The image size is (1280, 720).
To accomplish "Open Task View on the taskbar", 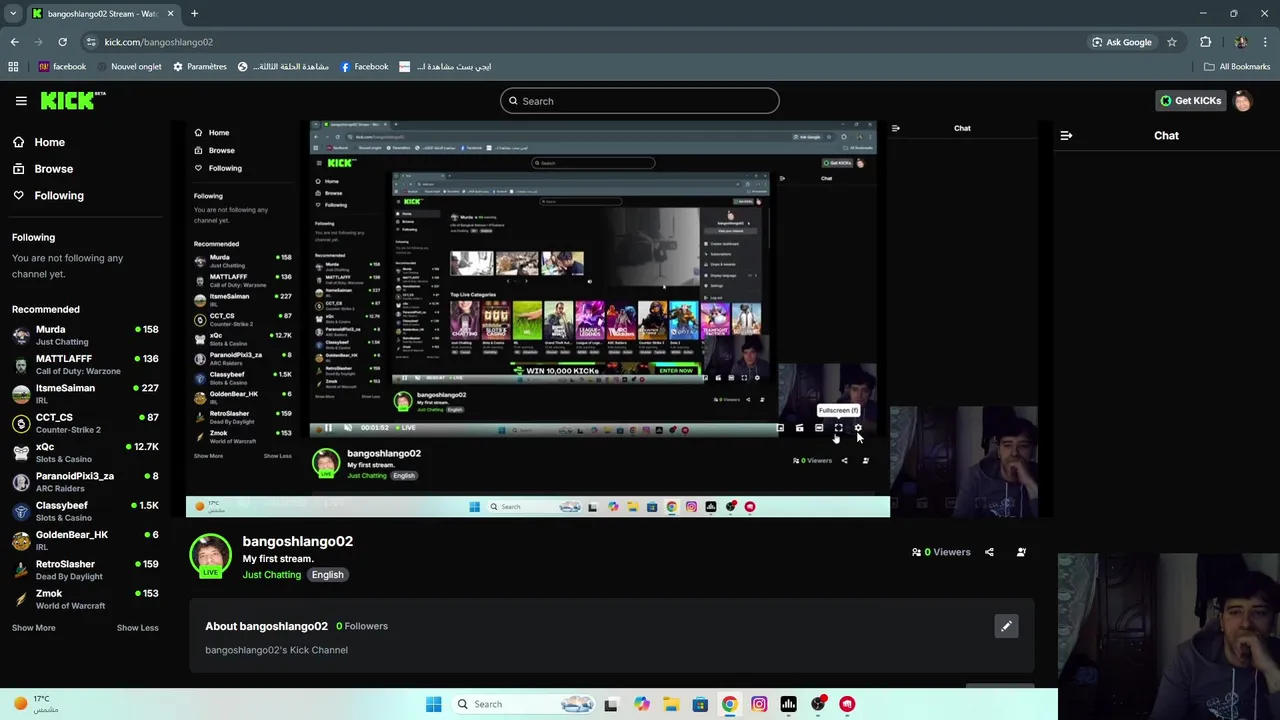I will coord(611,704).
